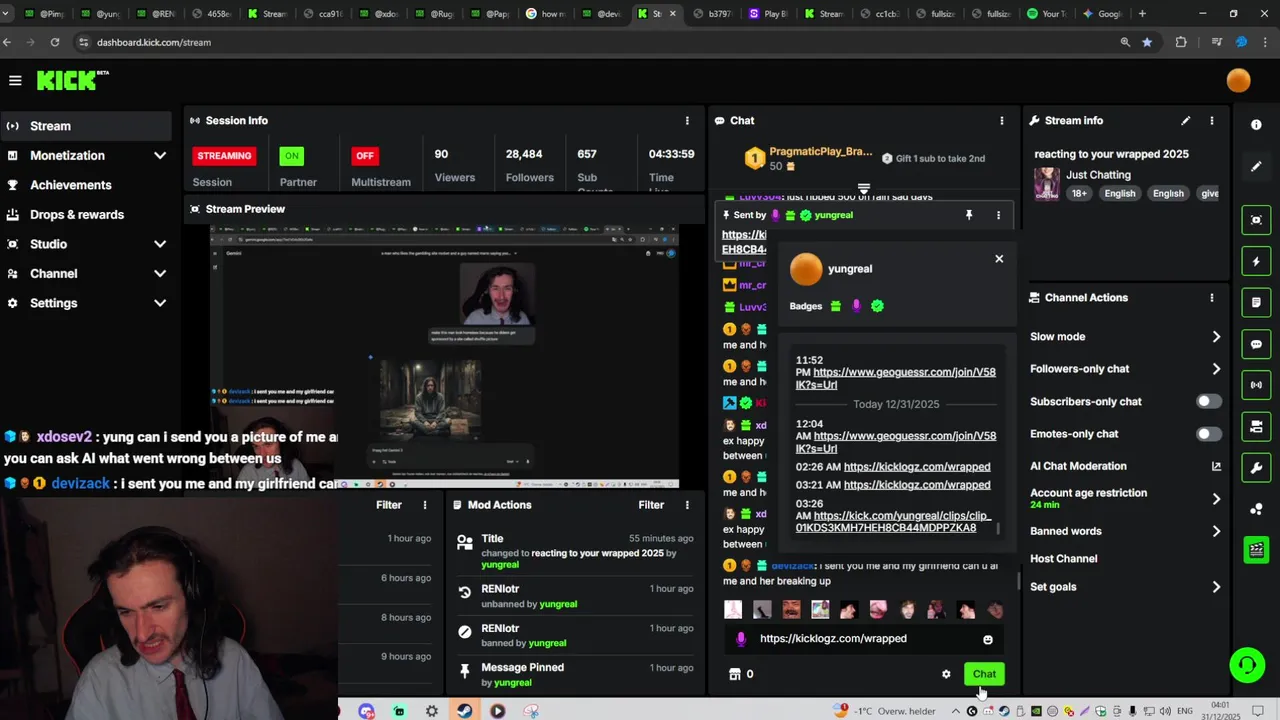Viewport: 1280px width, 720px height.
Task: Open kicklogz.com/wrapped link at 03:21 AM
Action: click(x=917, y=485)
